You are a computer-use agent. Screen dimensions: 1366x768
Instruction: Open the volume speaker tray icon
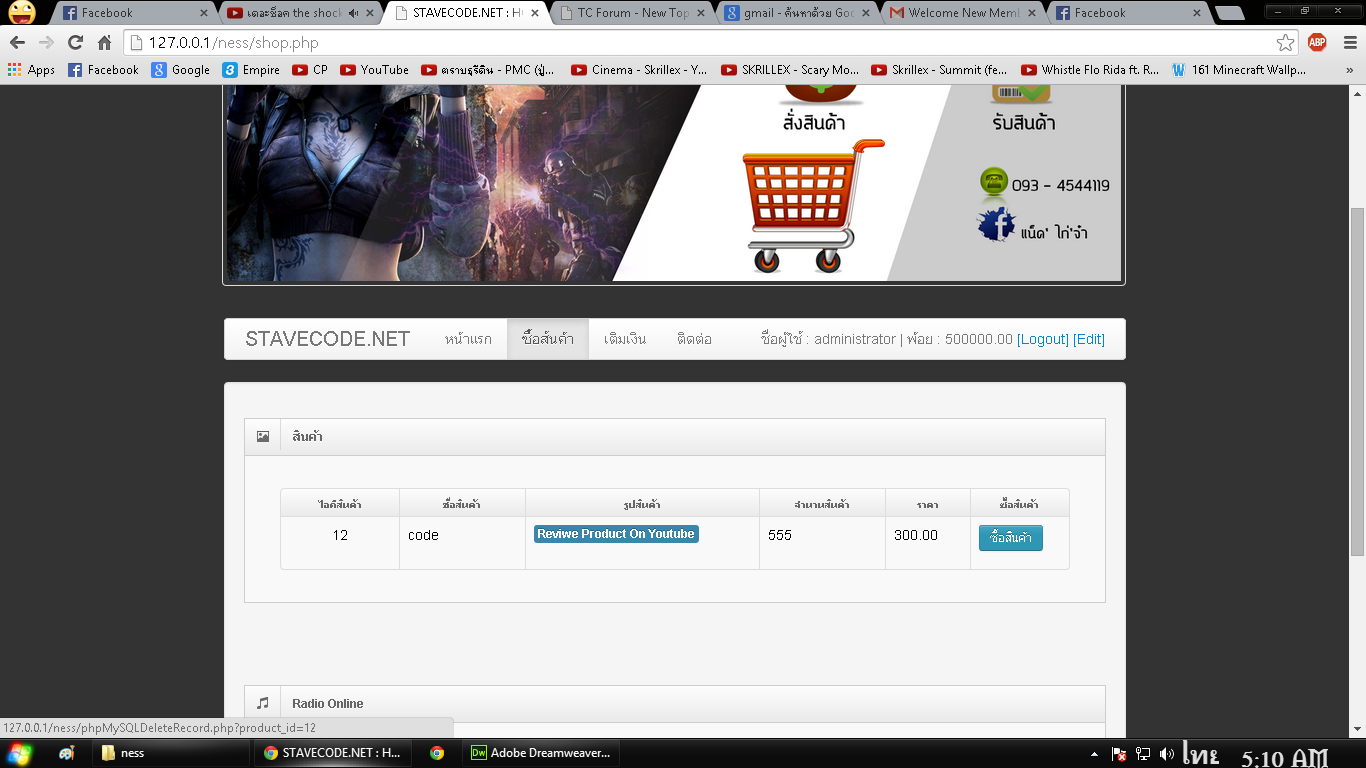click(1166, 753)
